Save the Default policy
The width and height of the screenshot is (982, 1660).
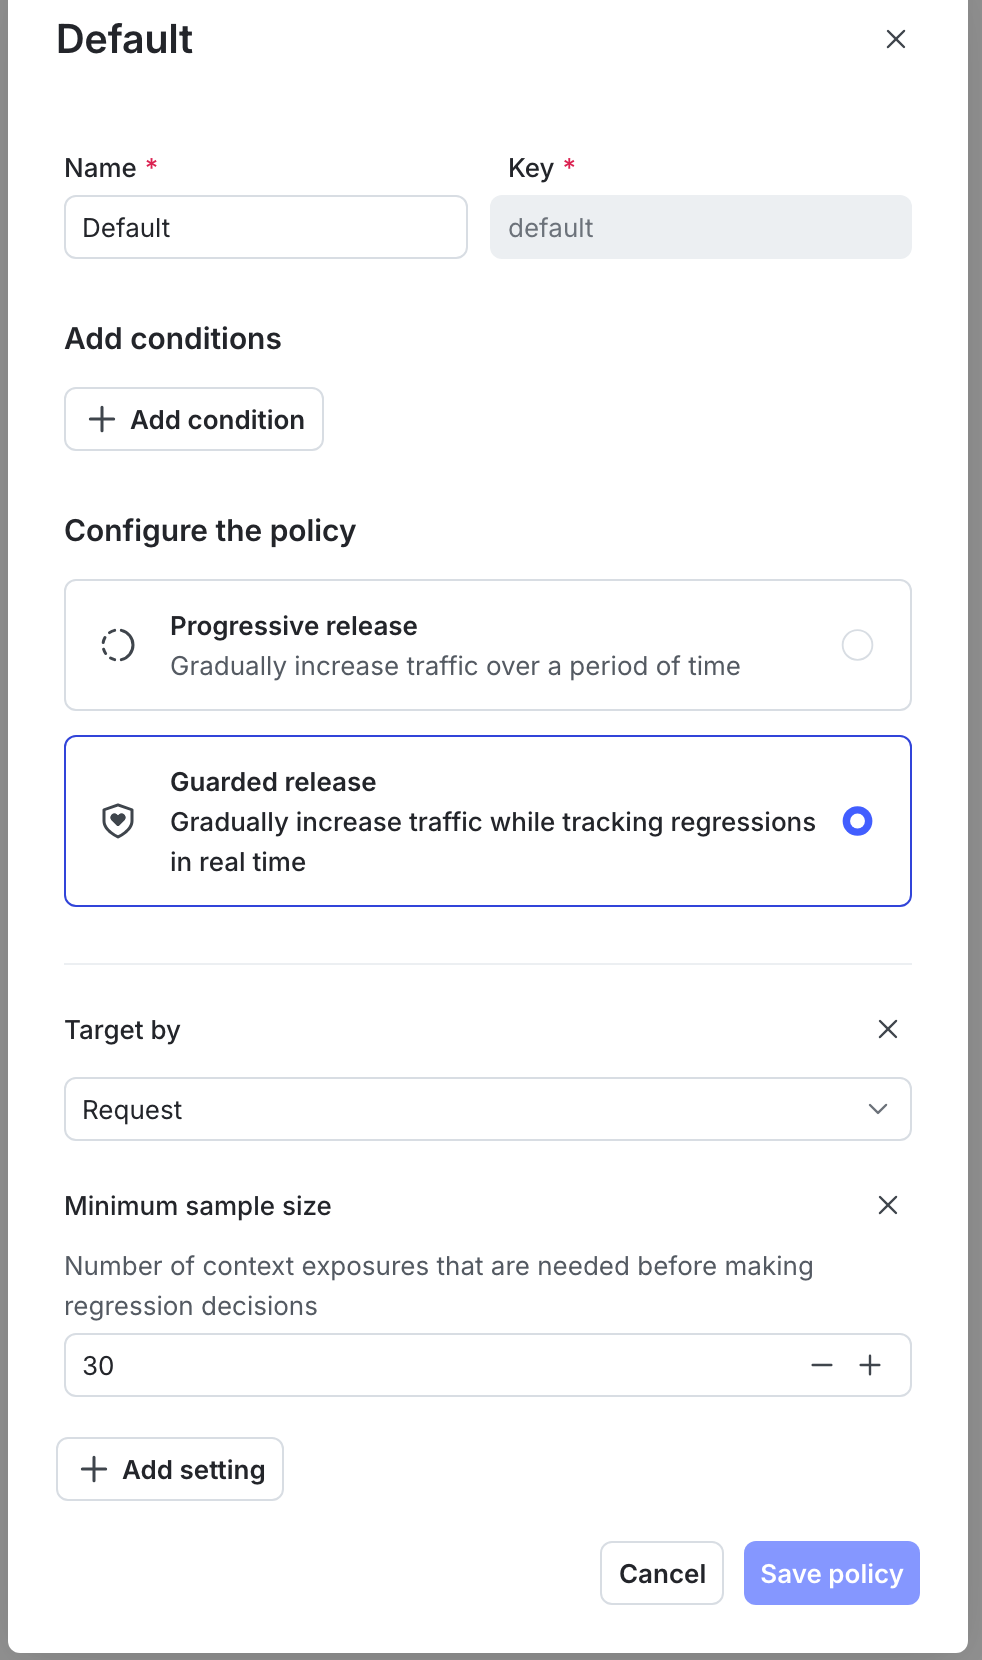point(831,1573)
